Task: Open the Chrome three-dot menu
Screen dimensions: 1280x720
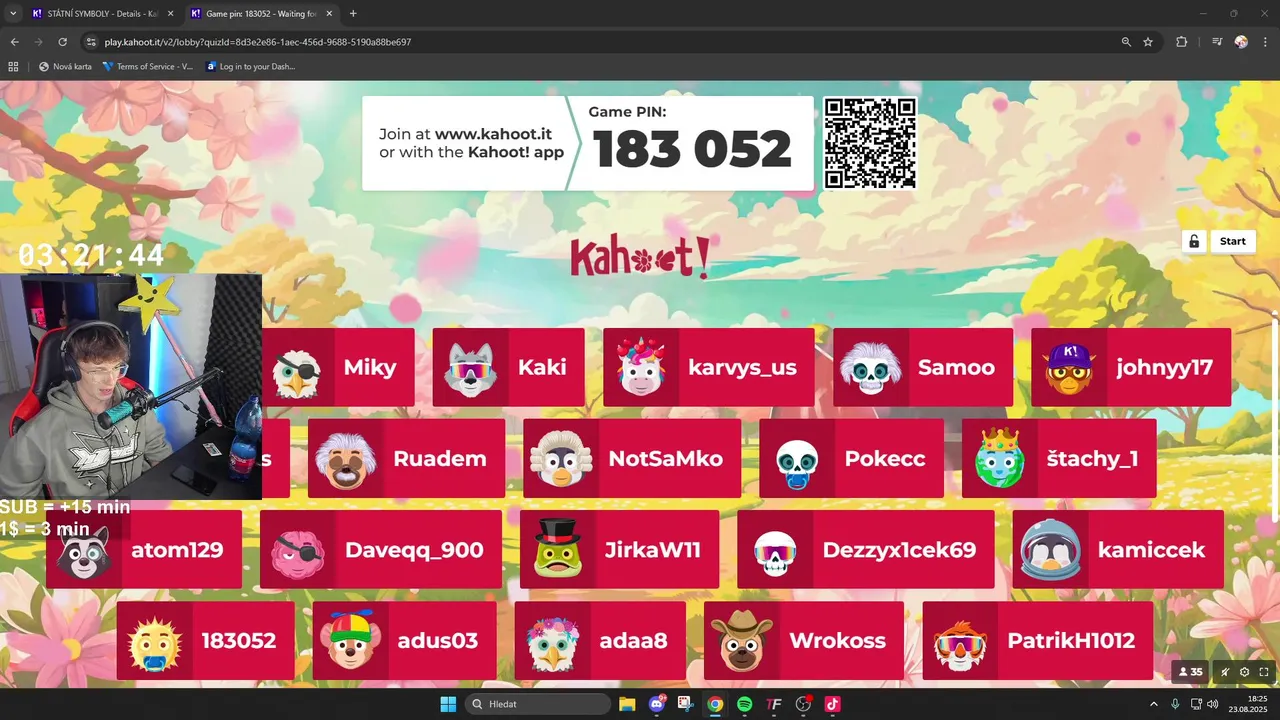Action: click(x=1264, y=42)
